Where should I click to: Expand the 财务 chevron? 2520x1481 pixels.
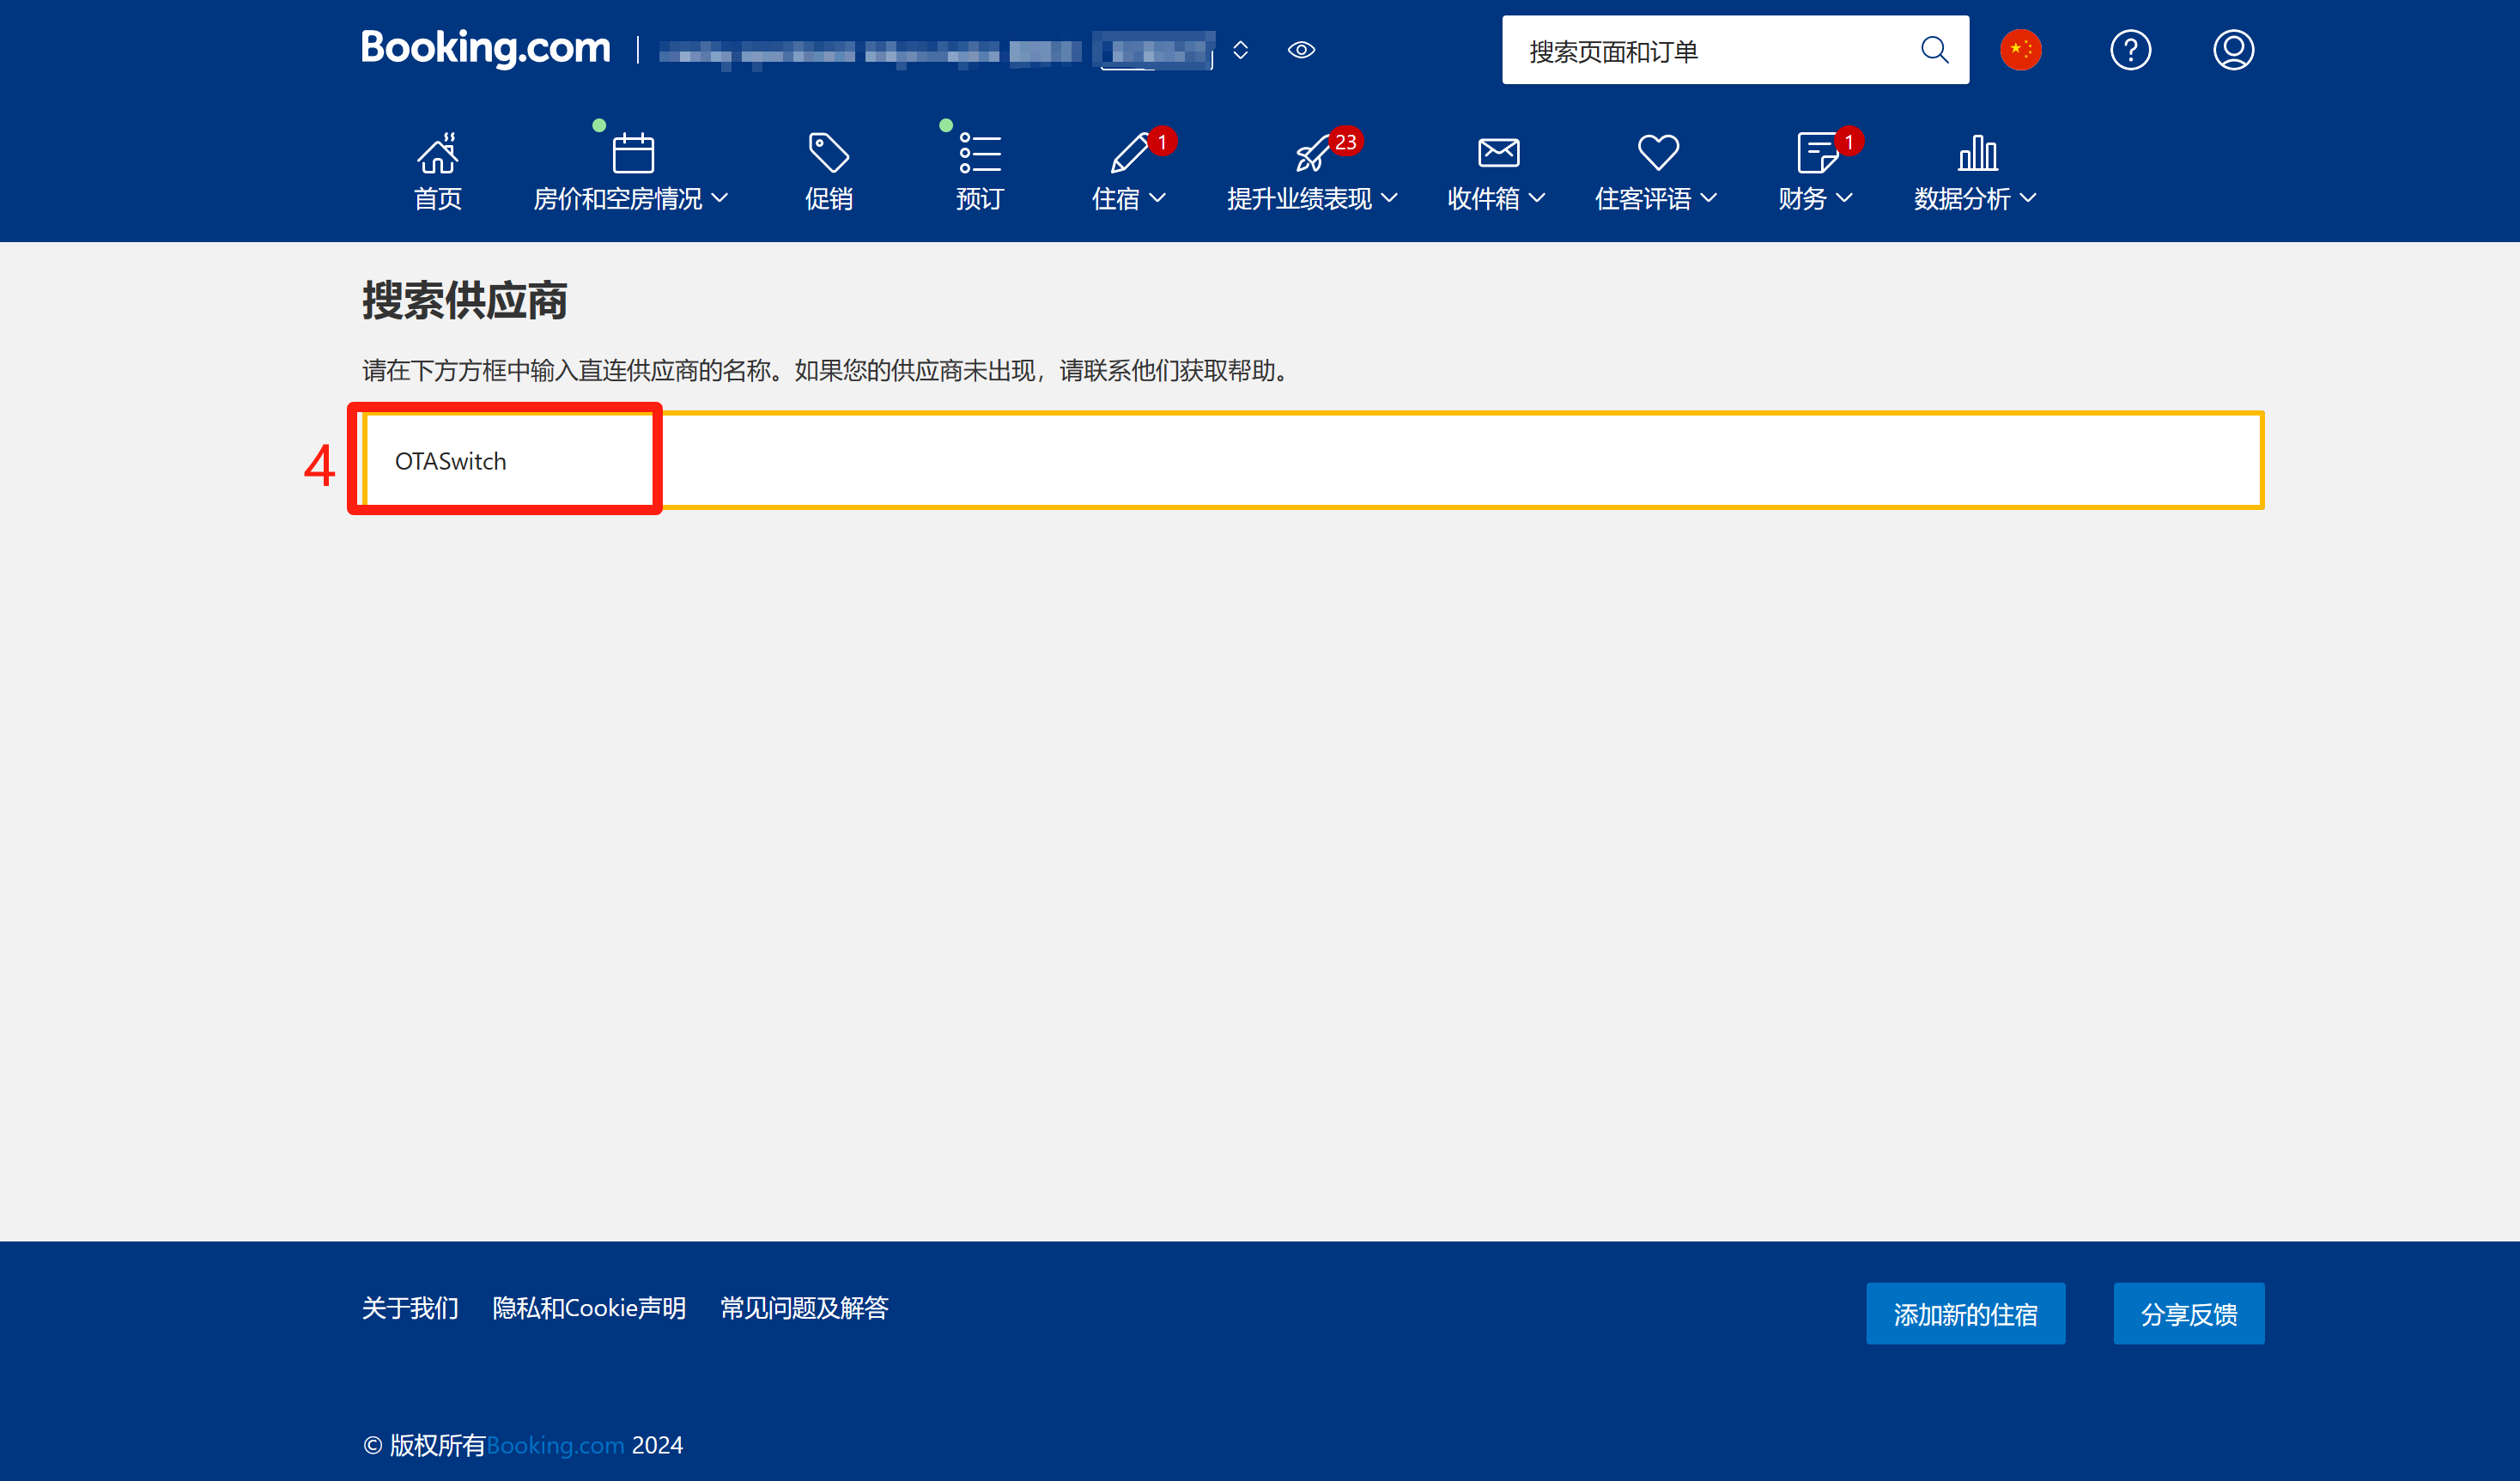1845,198
